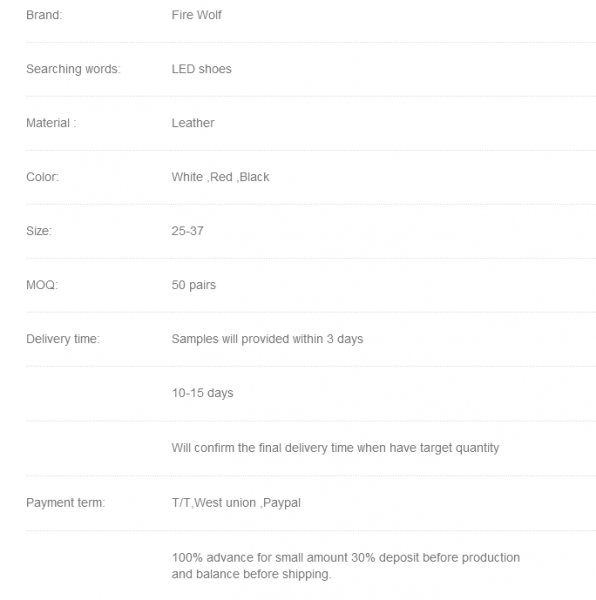The width and height of the screenshot is (596, 600).
Task: Select the 25-37 size value
Action: tap(187, 231)
